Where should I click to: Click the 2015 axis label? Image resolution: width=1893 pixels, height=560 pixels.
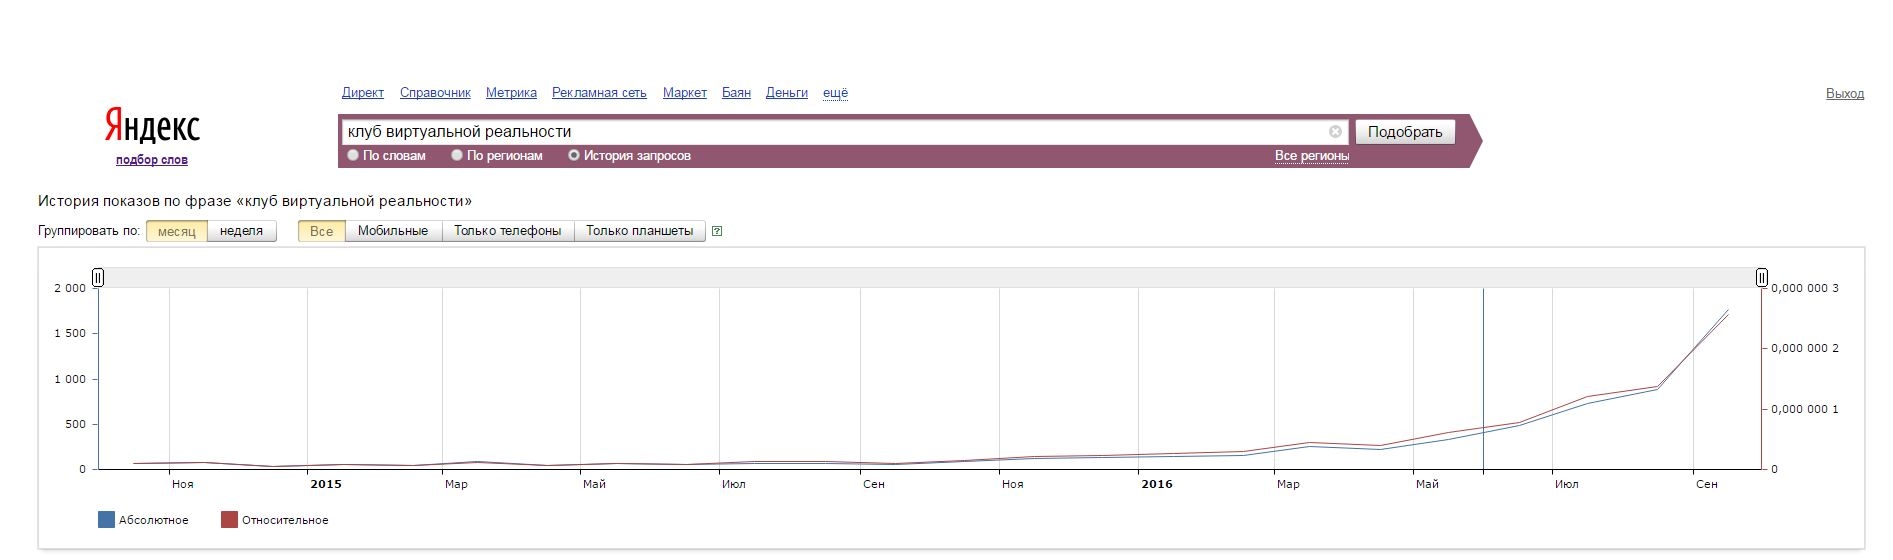pyautogui.click(x=326, y=484)
